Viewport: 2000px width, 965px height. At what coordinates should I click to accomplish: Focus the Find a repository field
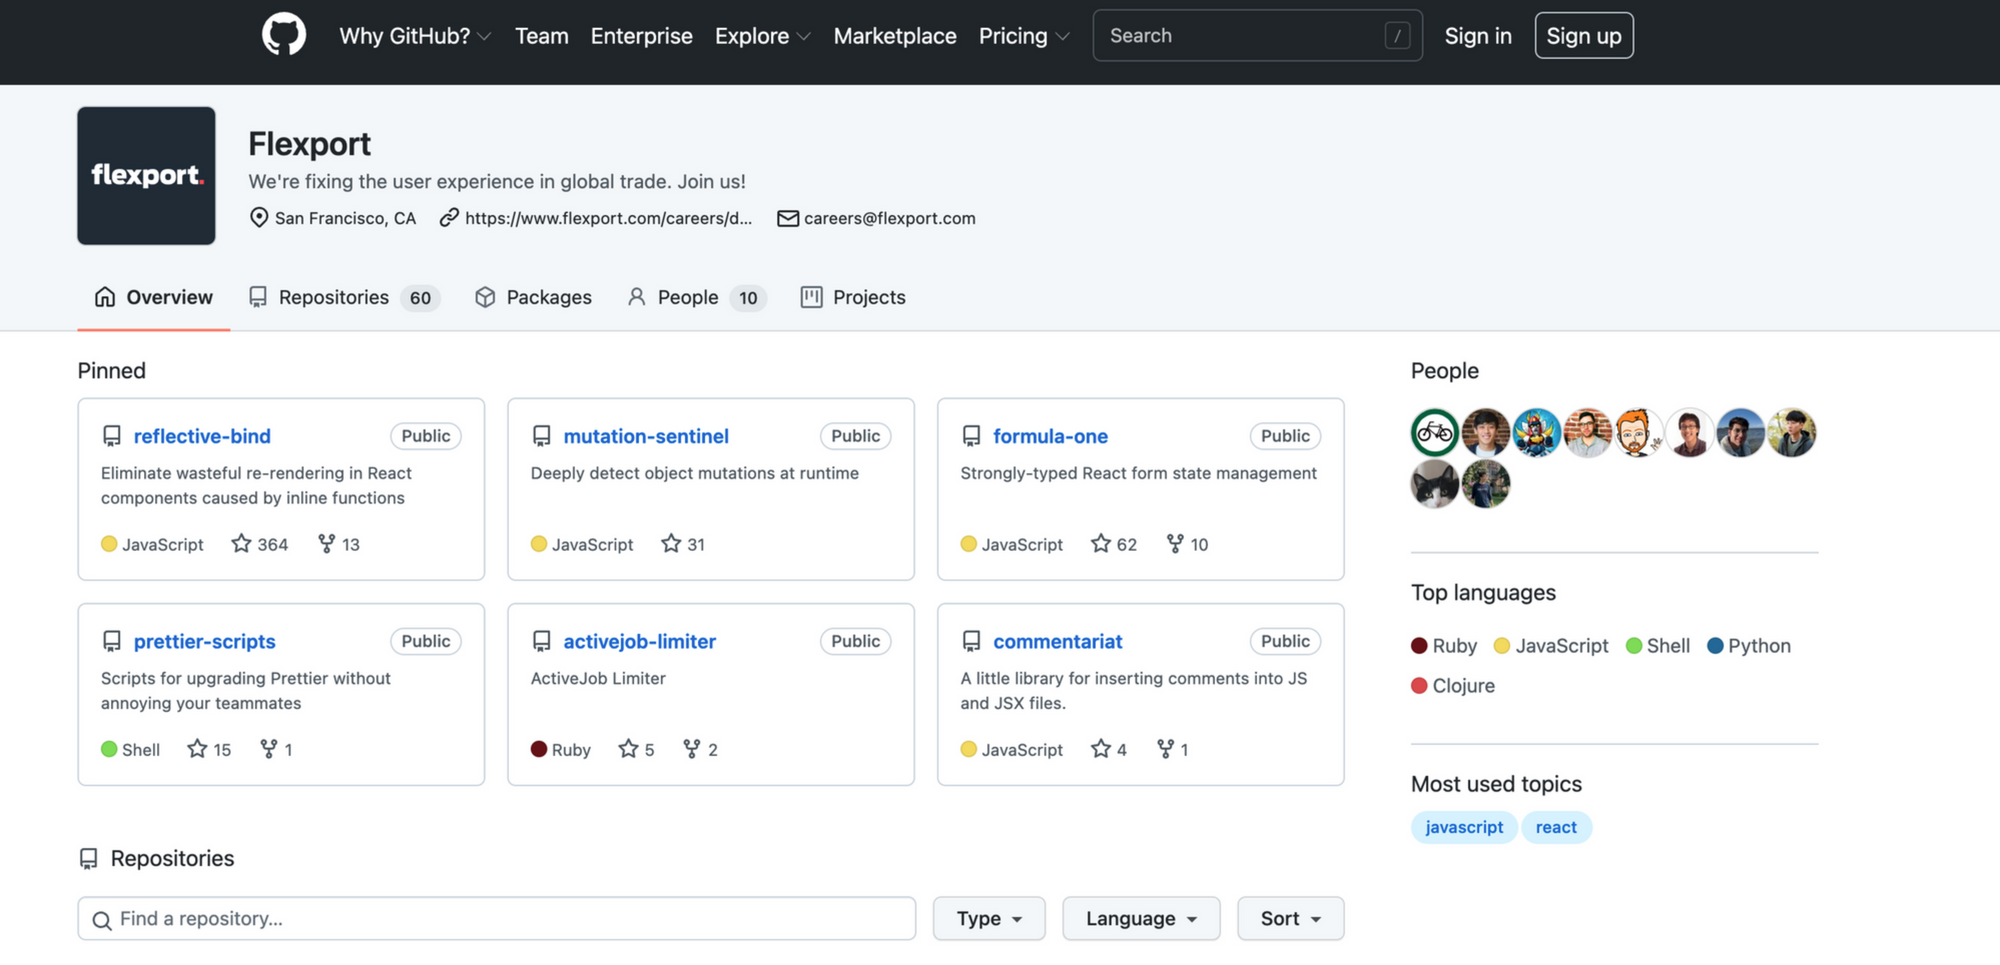click(x=497, y=919)
